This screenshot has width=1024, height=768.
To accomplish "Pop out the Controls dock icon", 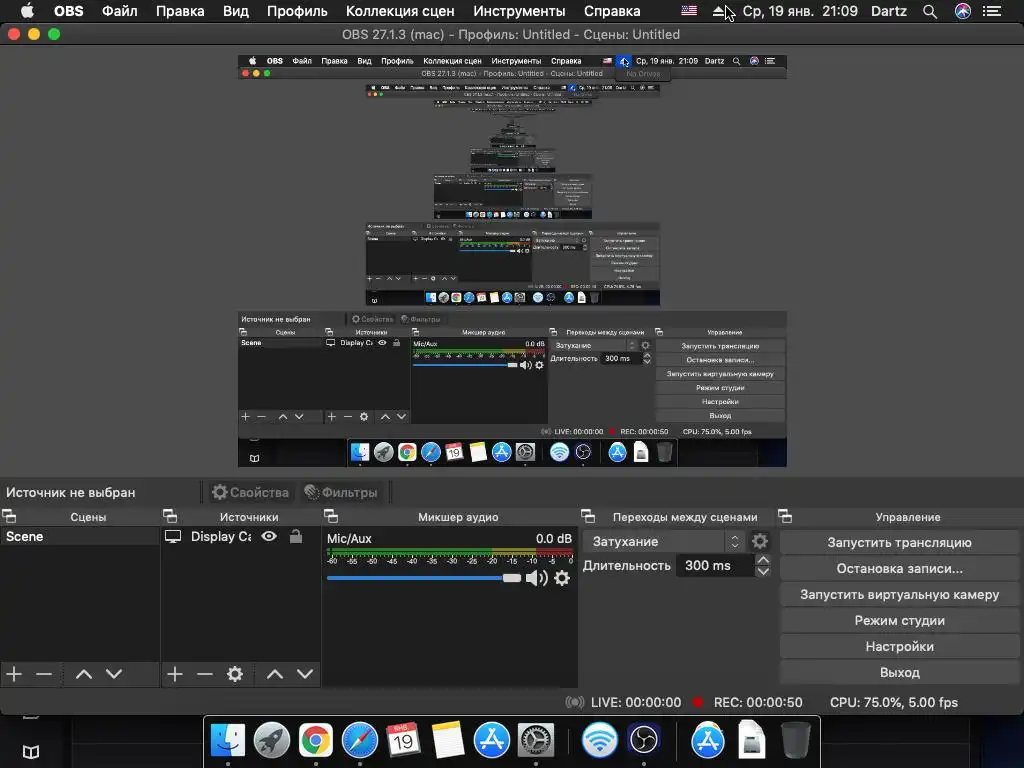I will tap(785, 517).
